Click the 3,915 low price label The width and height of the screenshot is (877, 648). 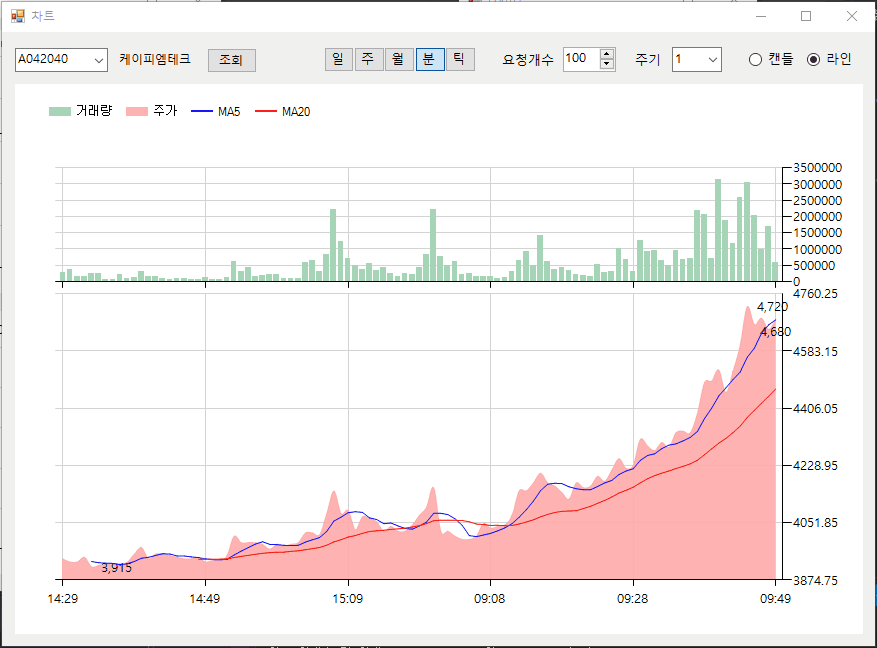click(x=116, y=567)
